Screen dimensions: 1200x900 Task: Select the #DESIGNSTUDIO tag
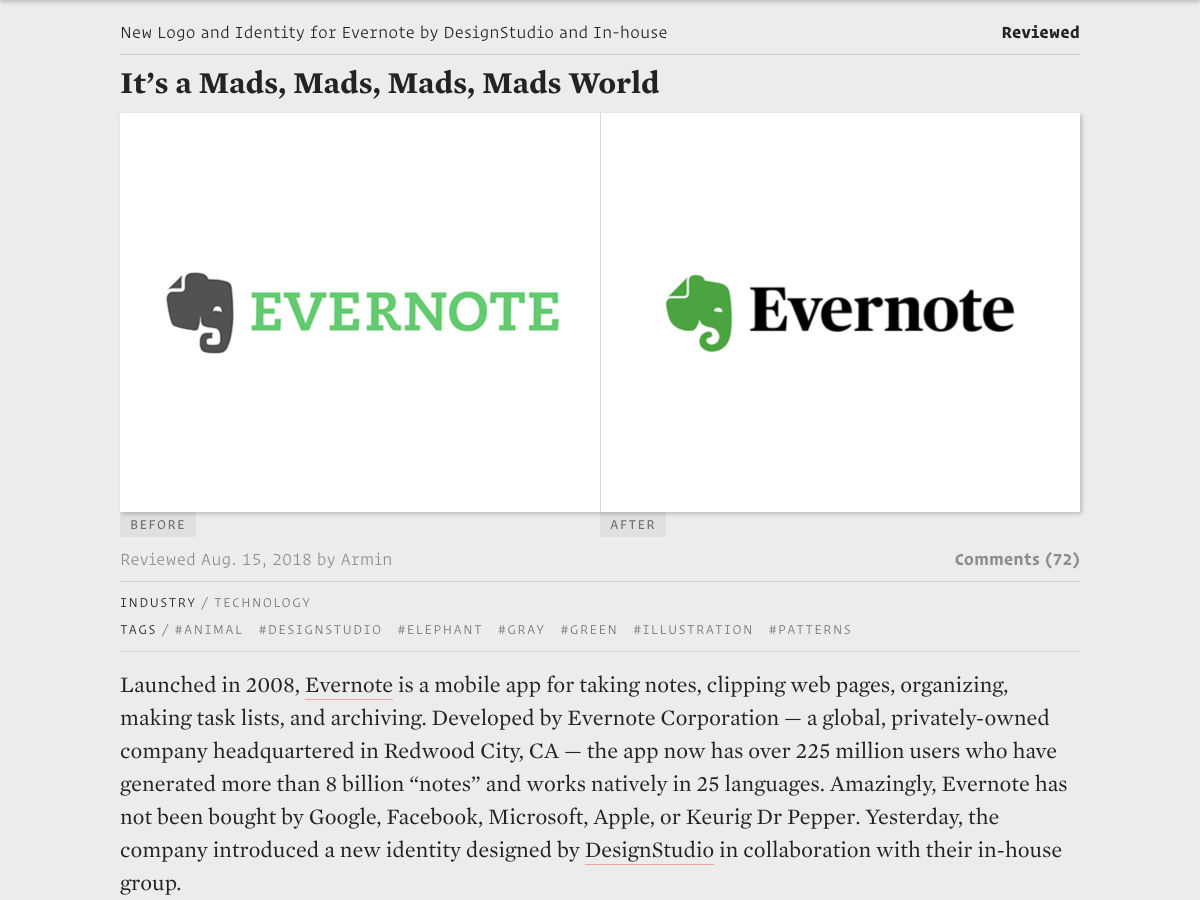coord(320,630)
